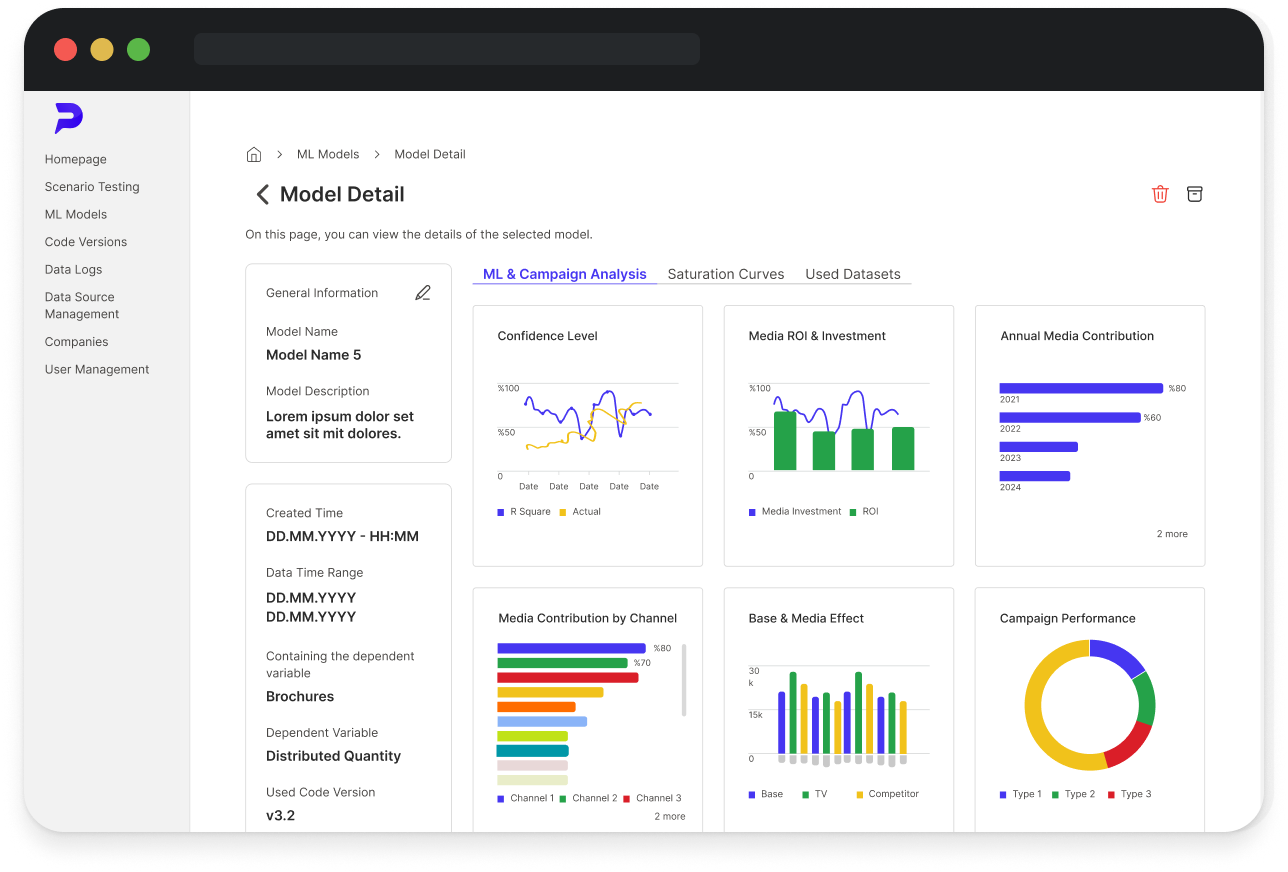The height and width of the screenshot is (872, 1288).
Task: Click the home icon in the breadcrumb
Action: coord(254,154)
